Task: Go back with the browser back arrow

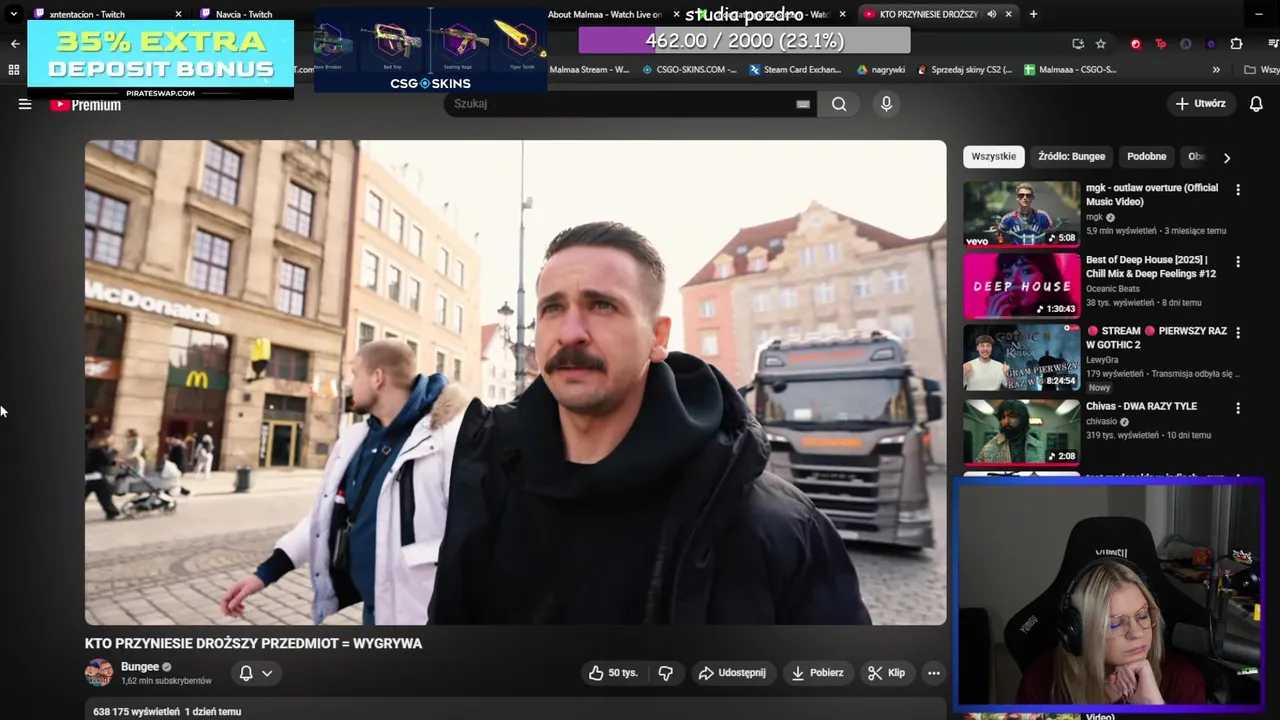Action: pos(15,43)
